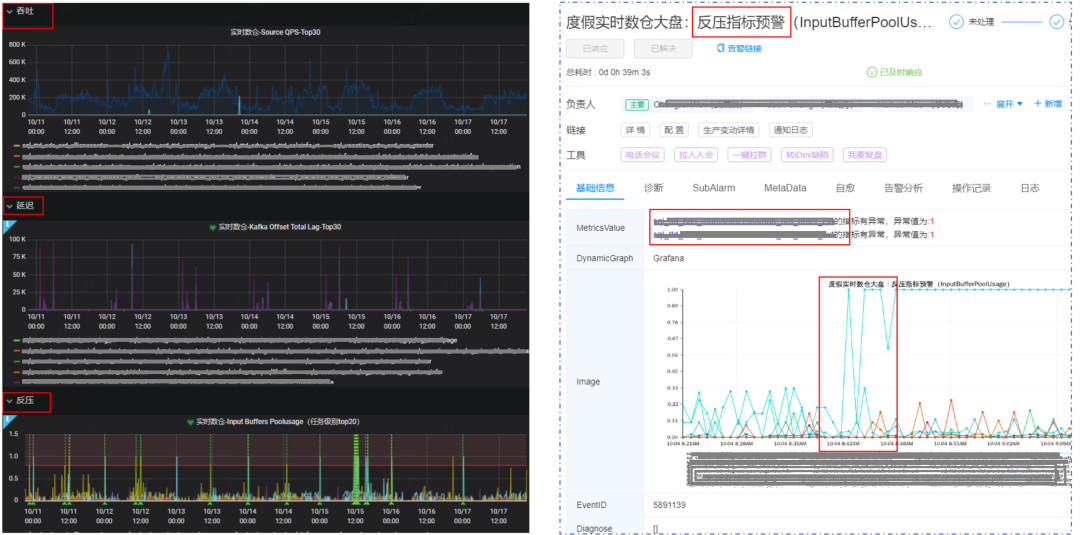This screenshot has height=535, width=1080.
Task: Click the ellipsis next to 展开
Action: 986,104
